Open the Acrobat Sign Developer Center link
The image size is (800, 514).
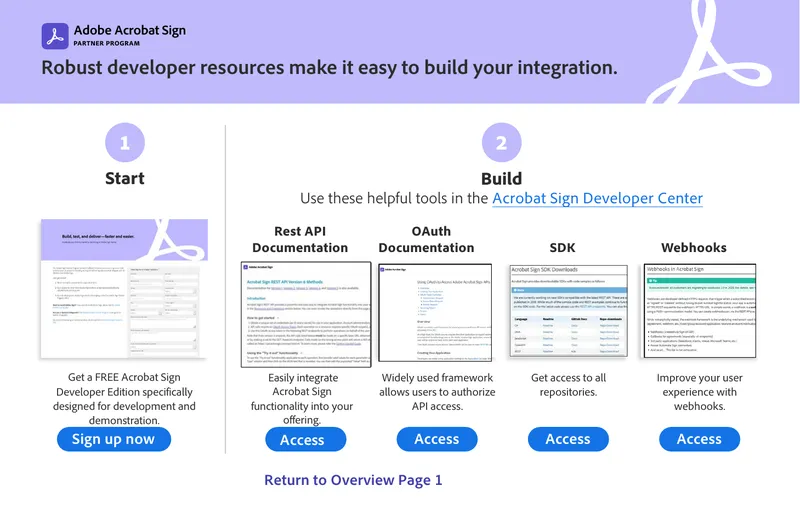[x=597, y=198]
